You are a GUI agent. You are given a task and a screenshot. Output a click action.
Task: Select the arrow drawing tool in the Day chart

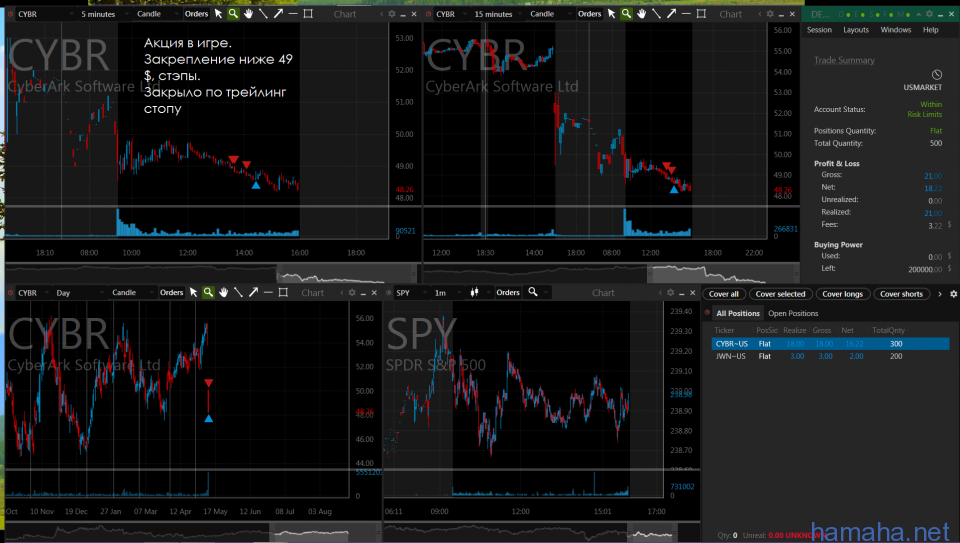coord(253,293)
